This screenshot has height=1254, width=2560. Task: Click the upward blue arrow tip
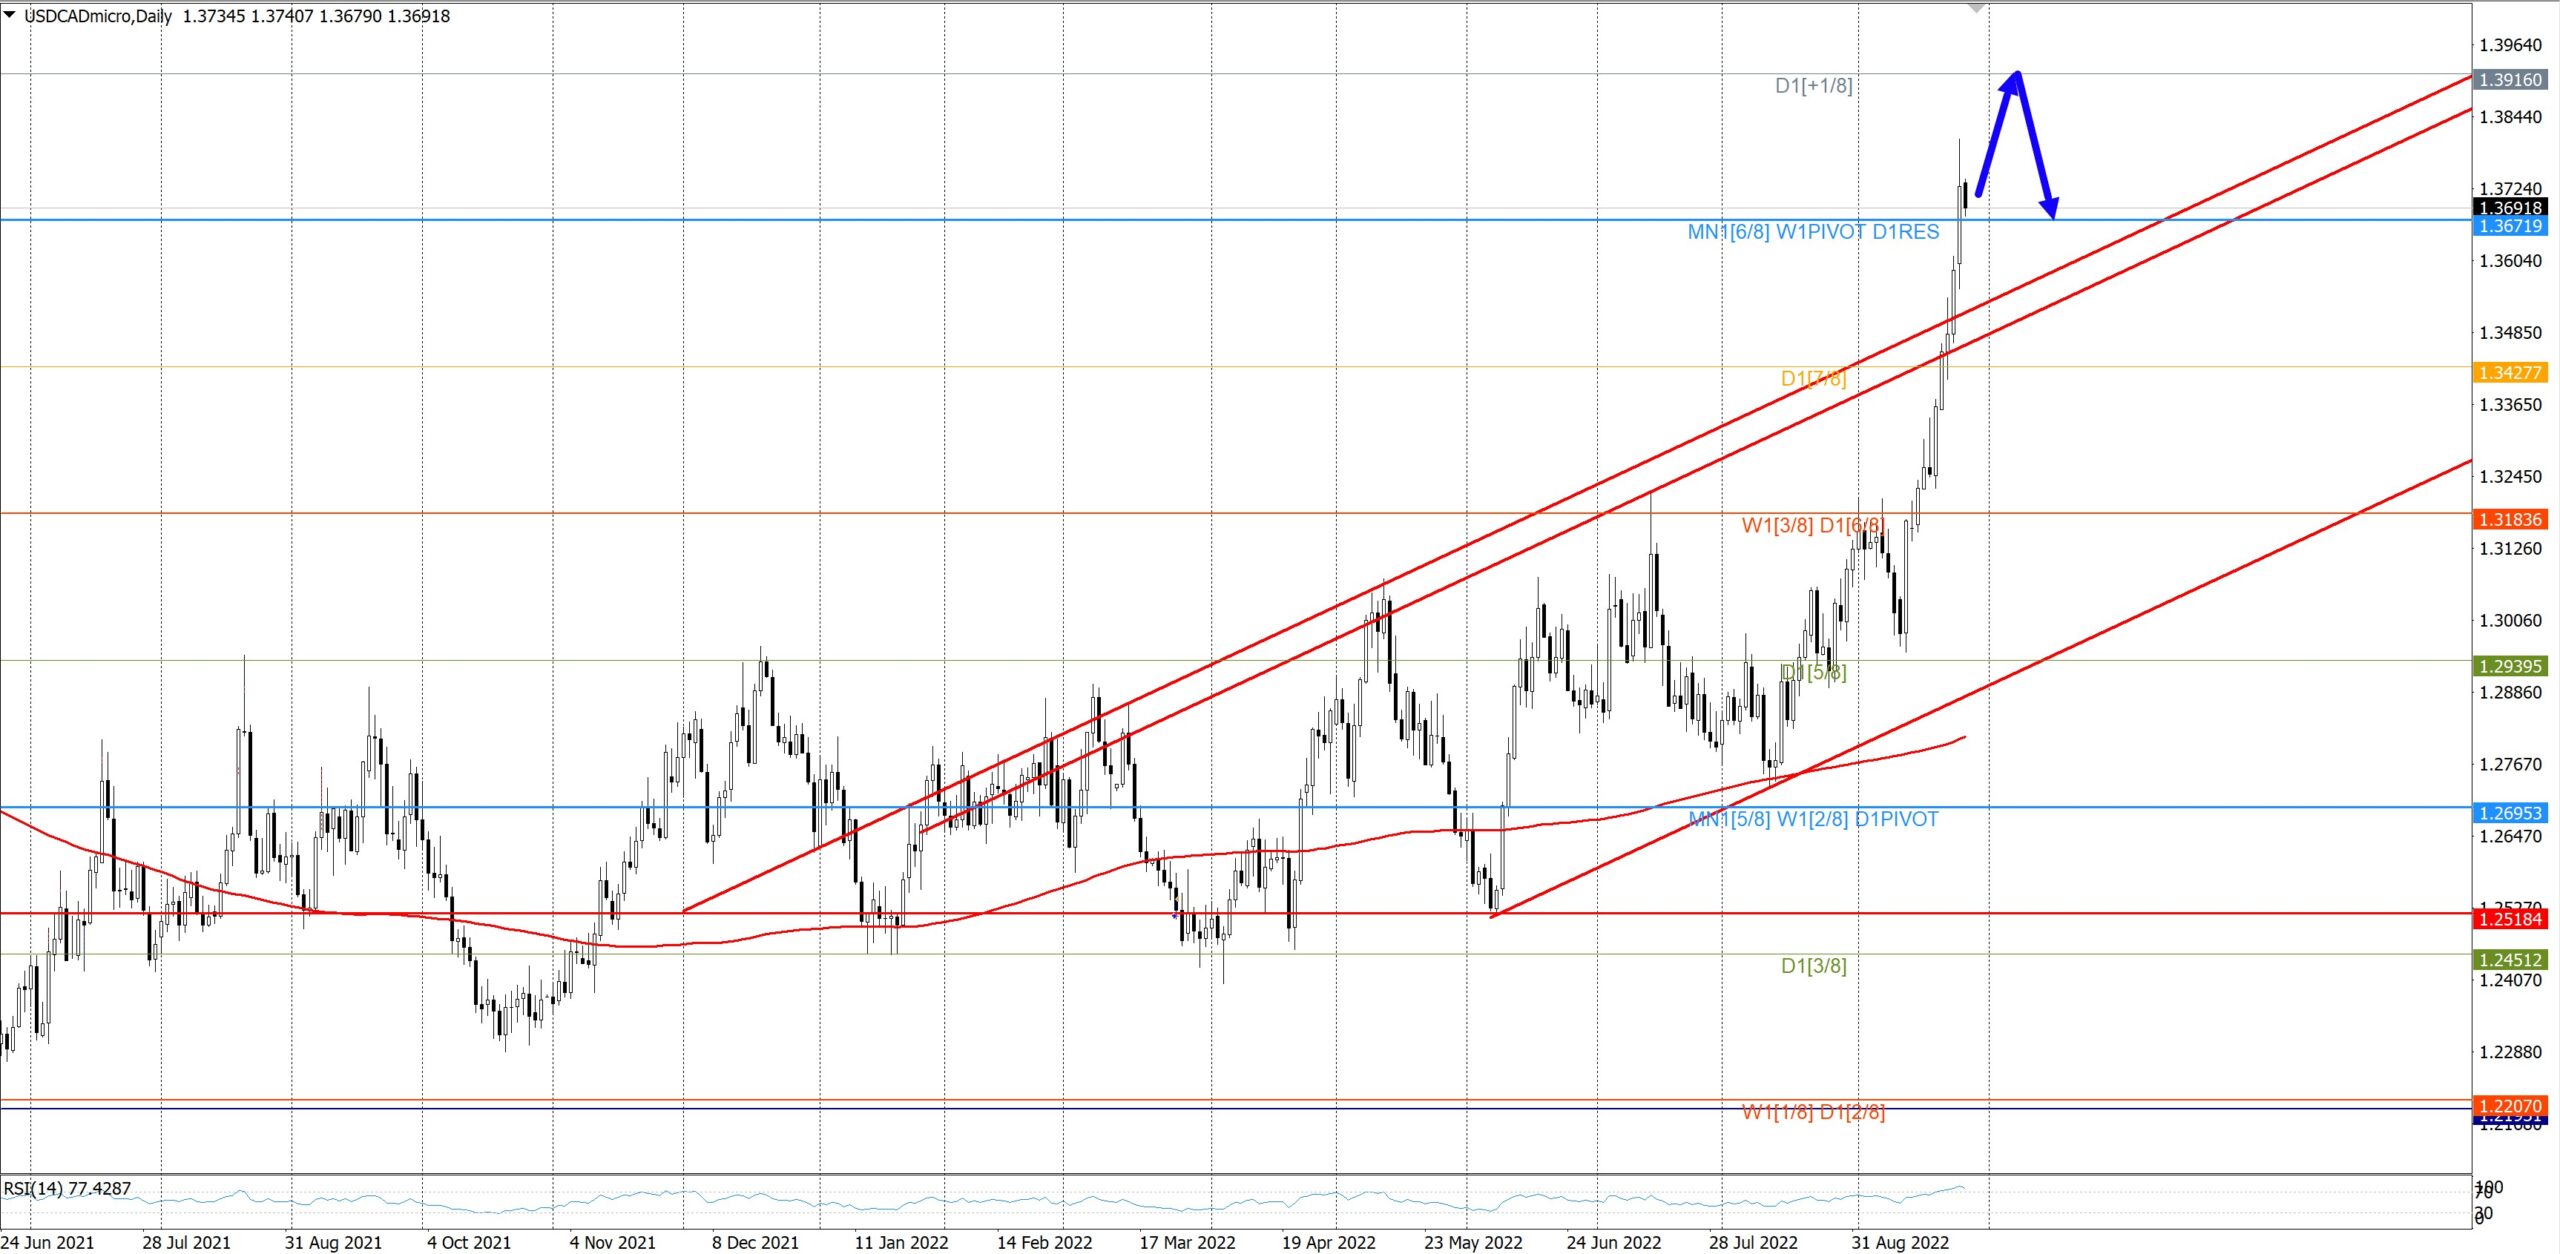(x=2016, y=75)
